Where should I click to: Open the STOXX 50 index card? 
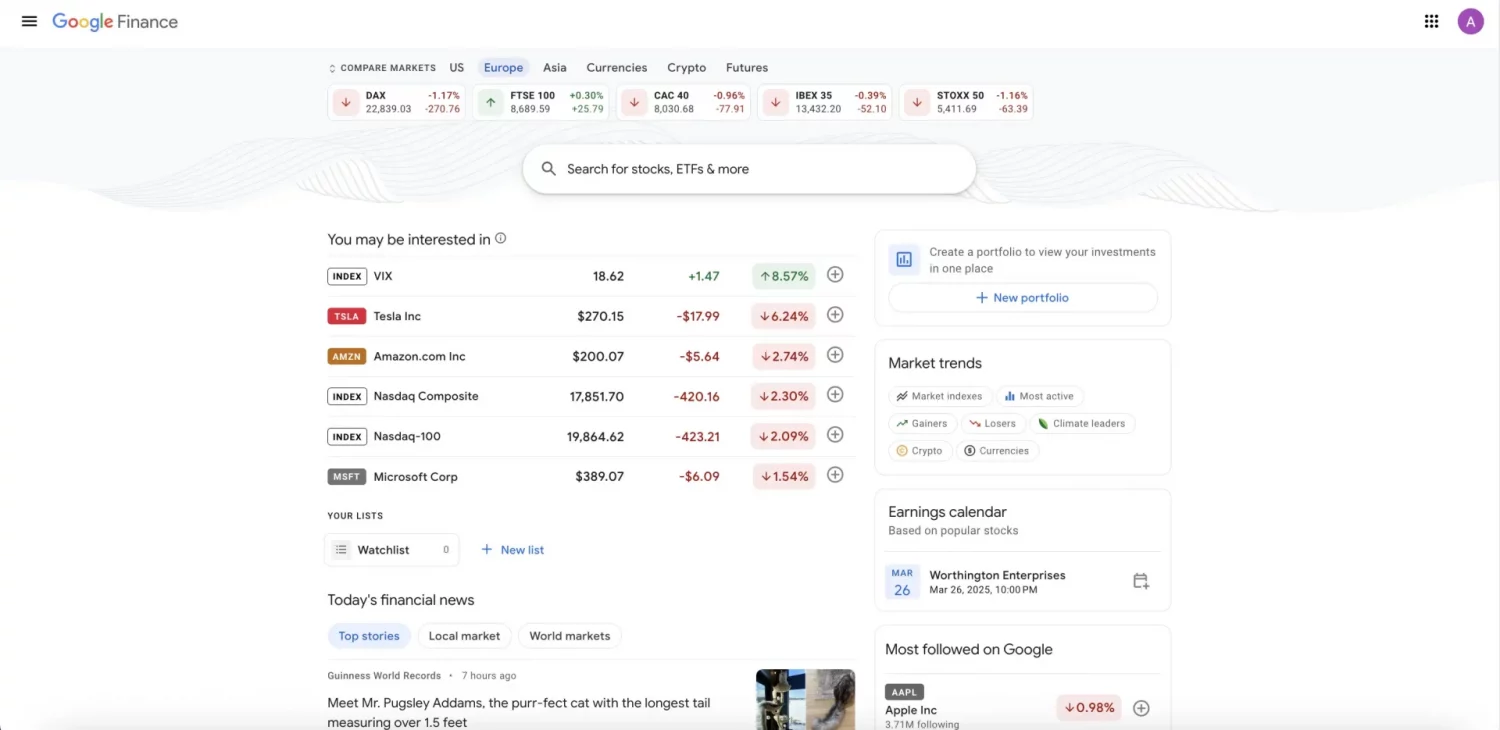[x=966, y=102]
